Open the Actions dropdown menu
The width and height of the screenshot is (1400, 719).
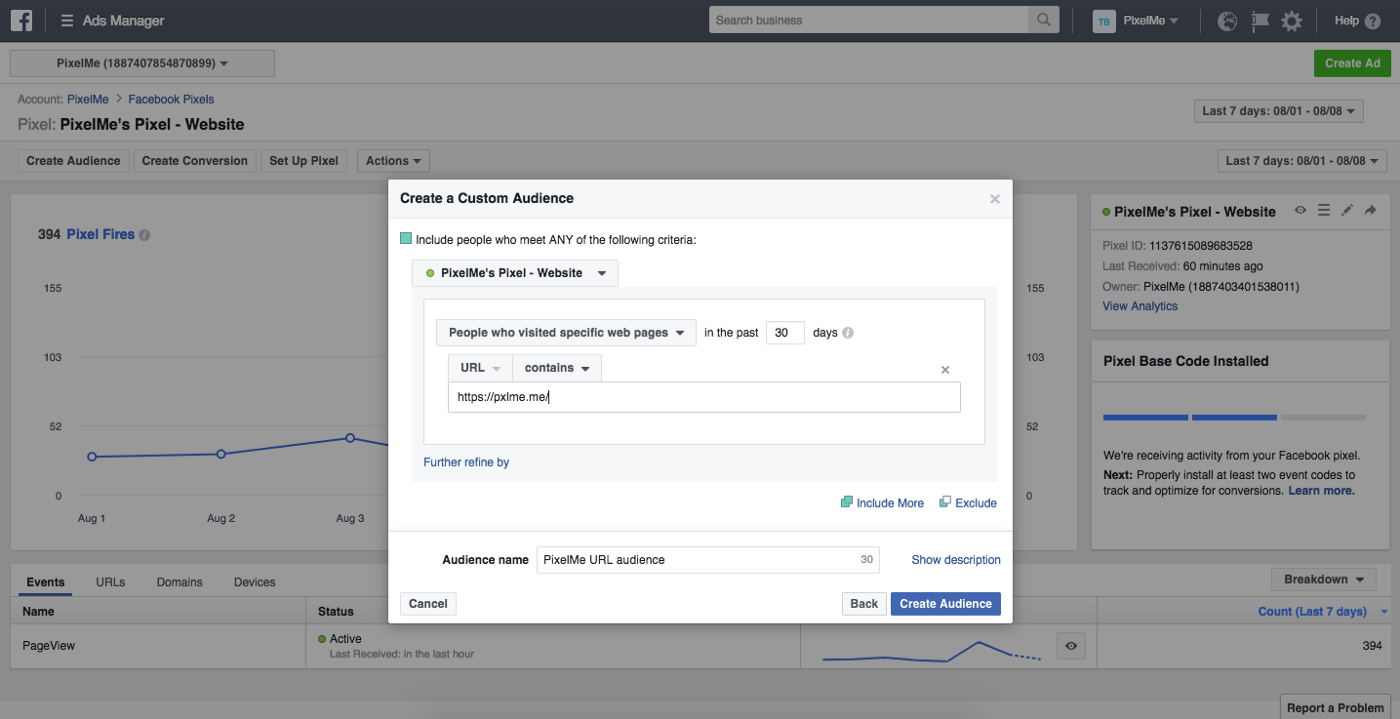[394, 161]
